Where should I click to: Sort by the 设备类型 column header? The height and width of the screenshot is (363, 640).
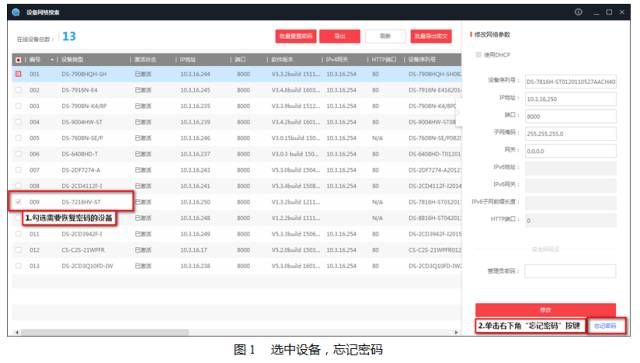(72, 60)
